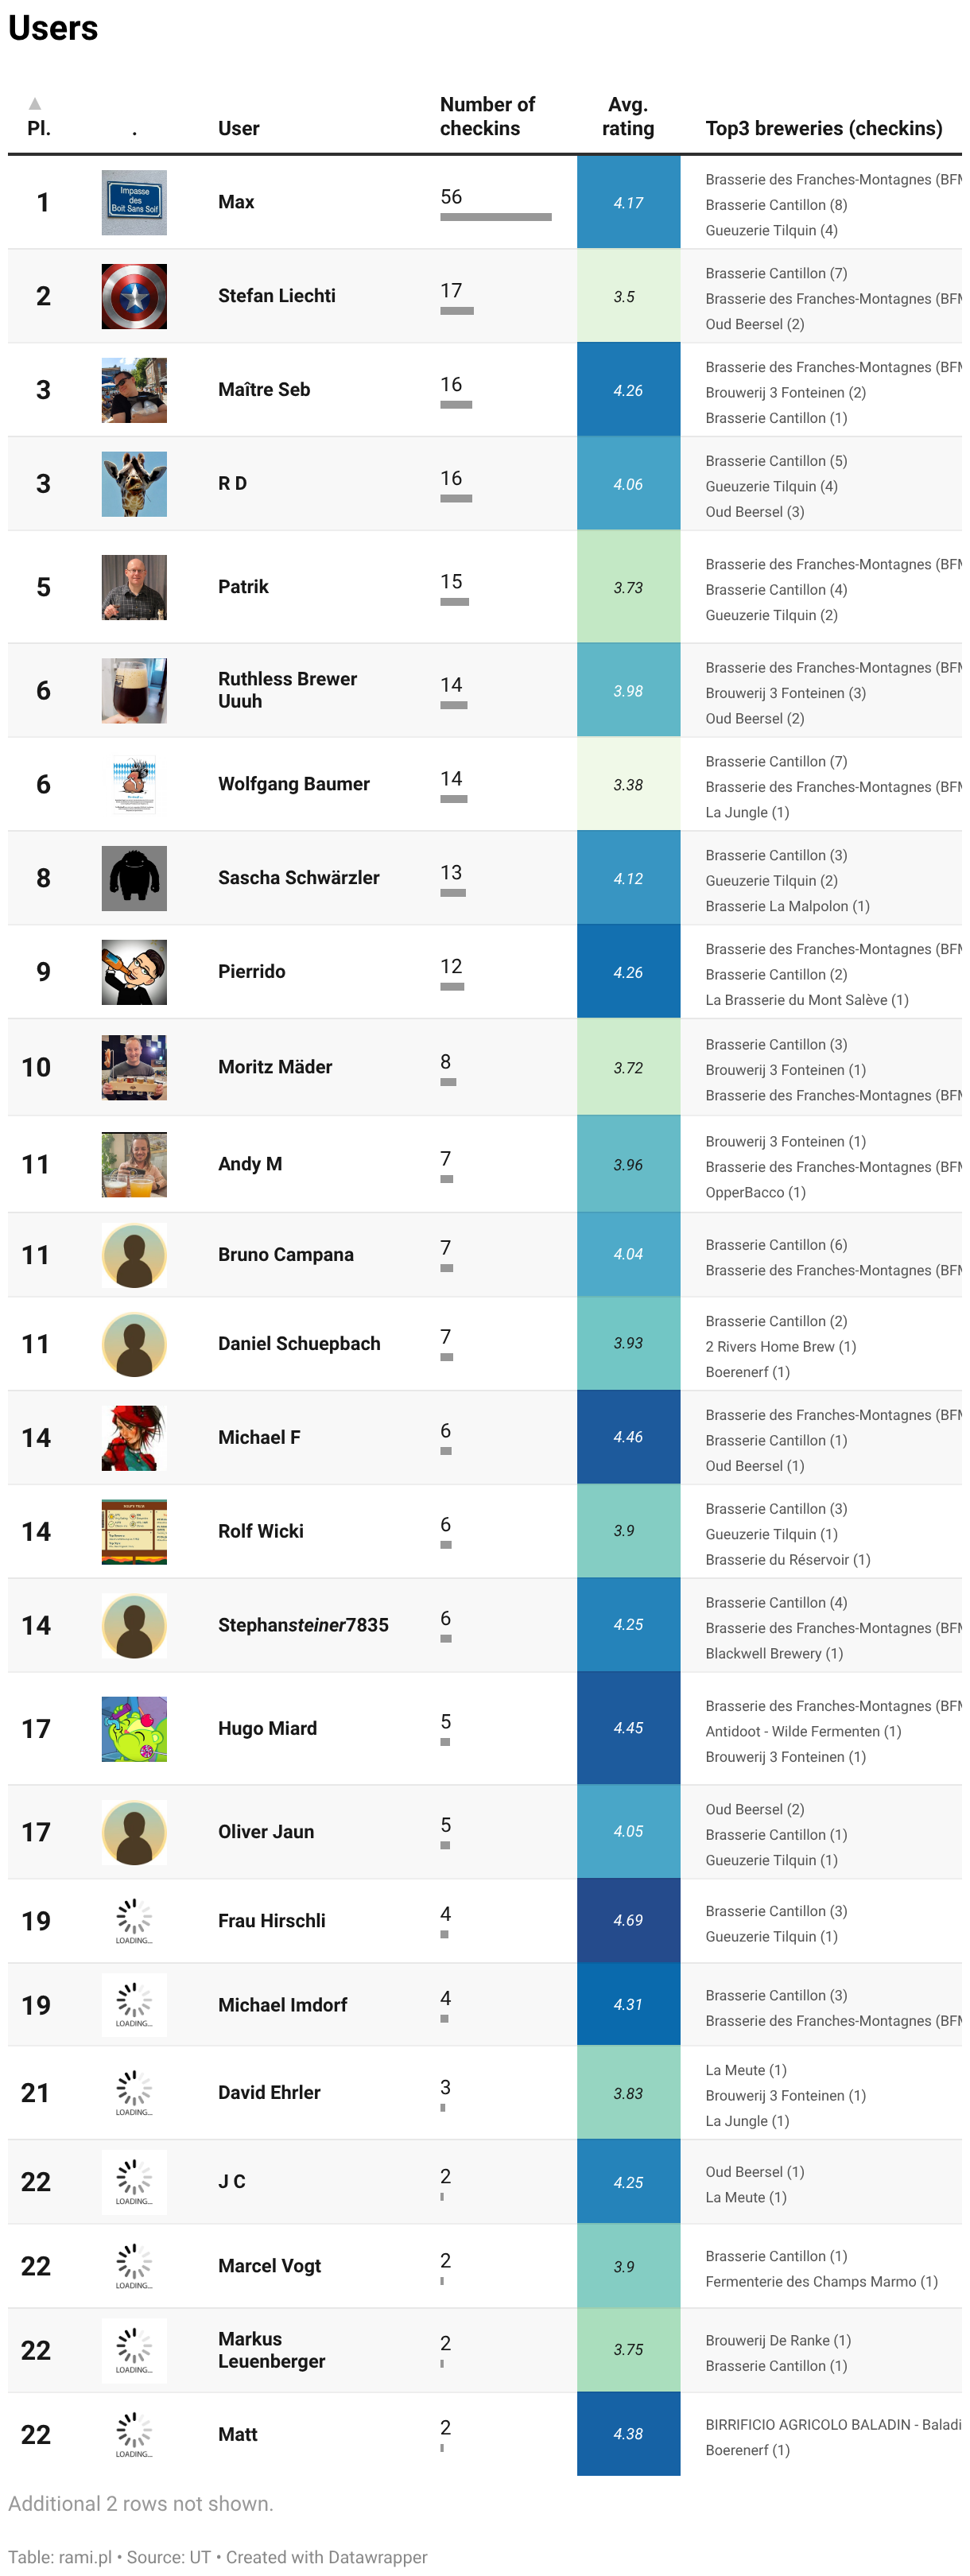Click the Datawrapper credit in footer
Viewport: 970px width, 2576px height.
click(x=326, y=2557)
